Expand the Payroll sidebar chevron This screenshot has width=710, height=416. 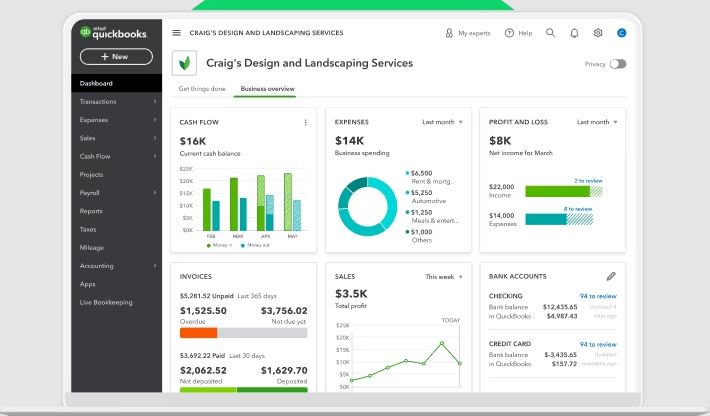[155, 192]
